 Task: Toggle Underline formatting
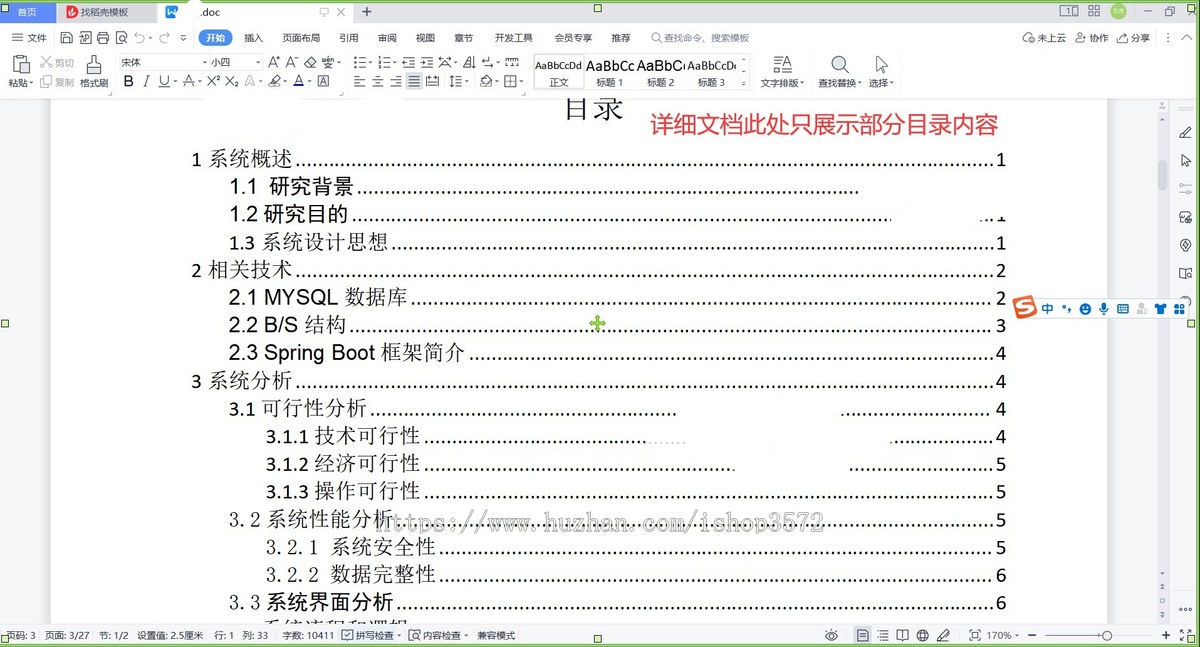pos(163,82)
